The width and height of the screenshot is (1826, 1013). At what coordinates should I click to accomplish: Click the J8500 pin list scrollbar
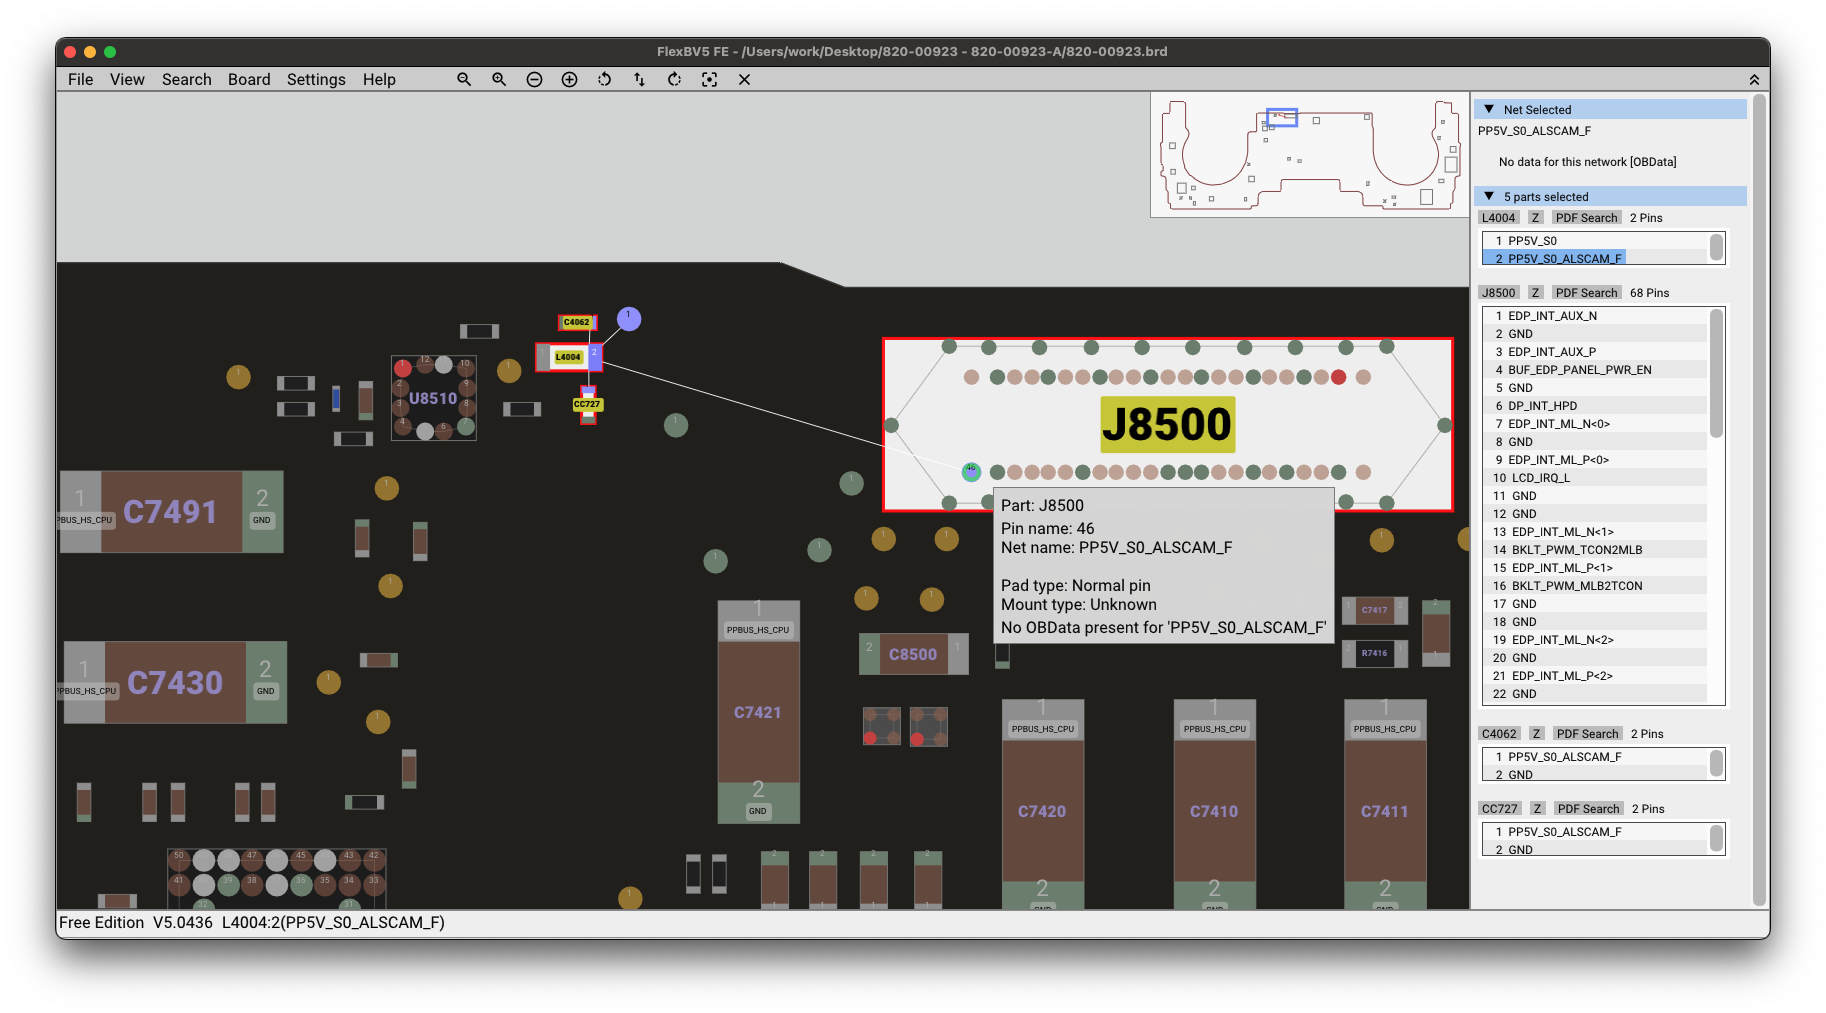(x=1716, y=373)
